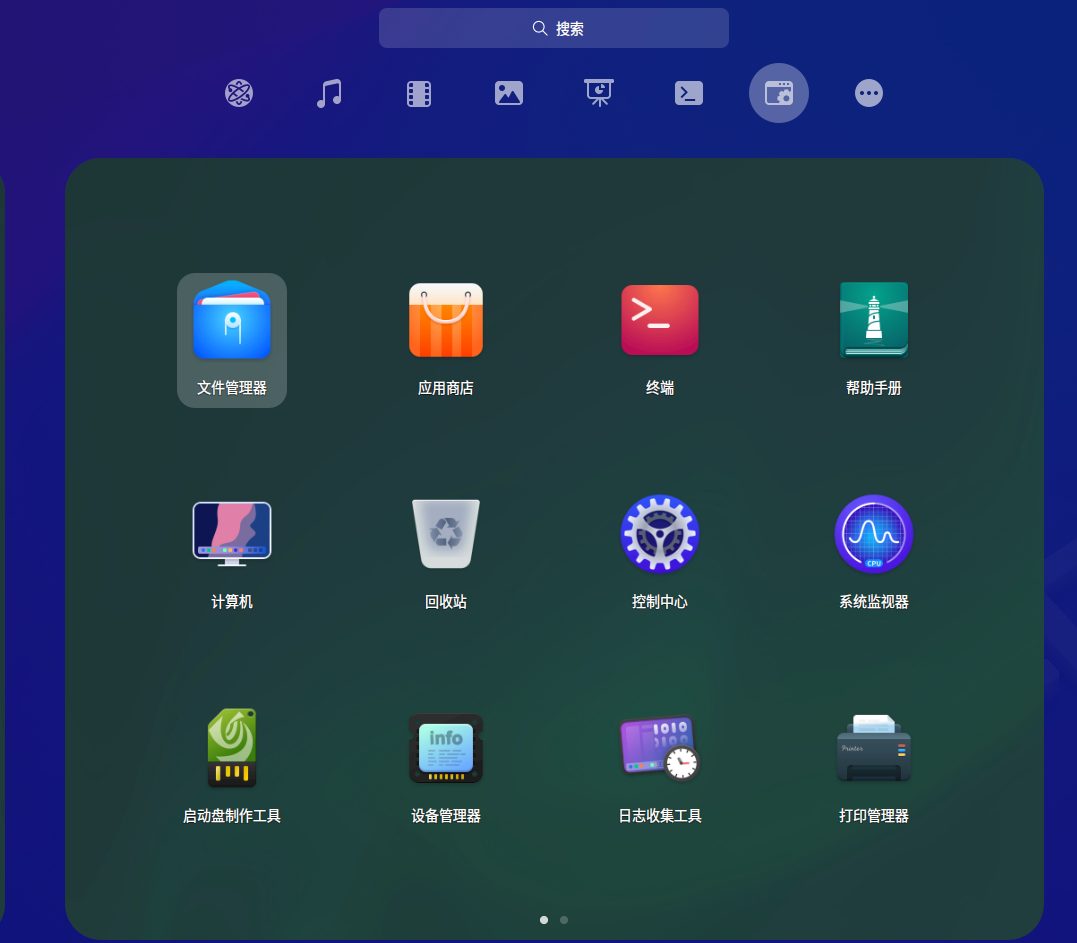1077x943 pixels.
Task: Go to the second page indicator dot
Action: [x=564, y=920]
